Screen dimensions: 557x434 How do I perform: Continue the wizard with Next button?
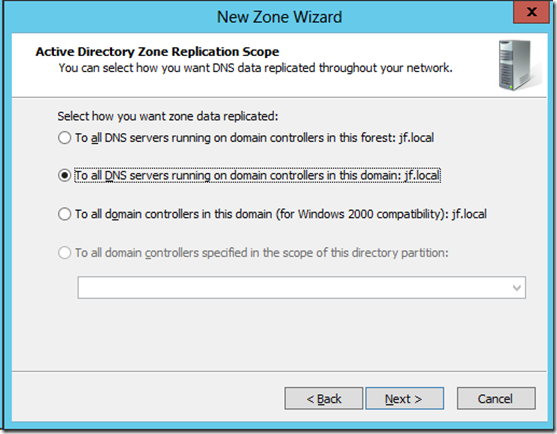[x=405, y=398]
